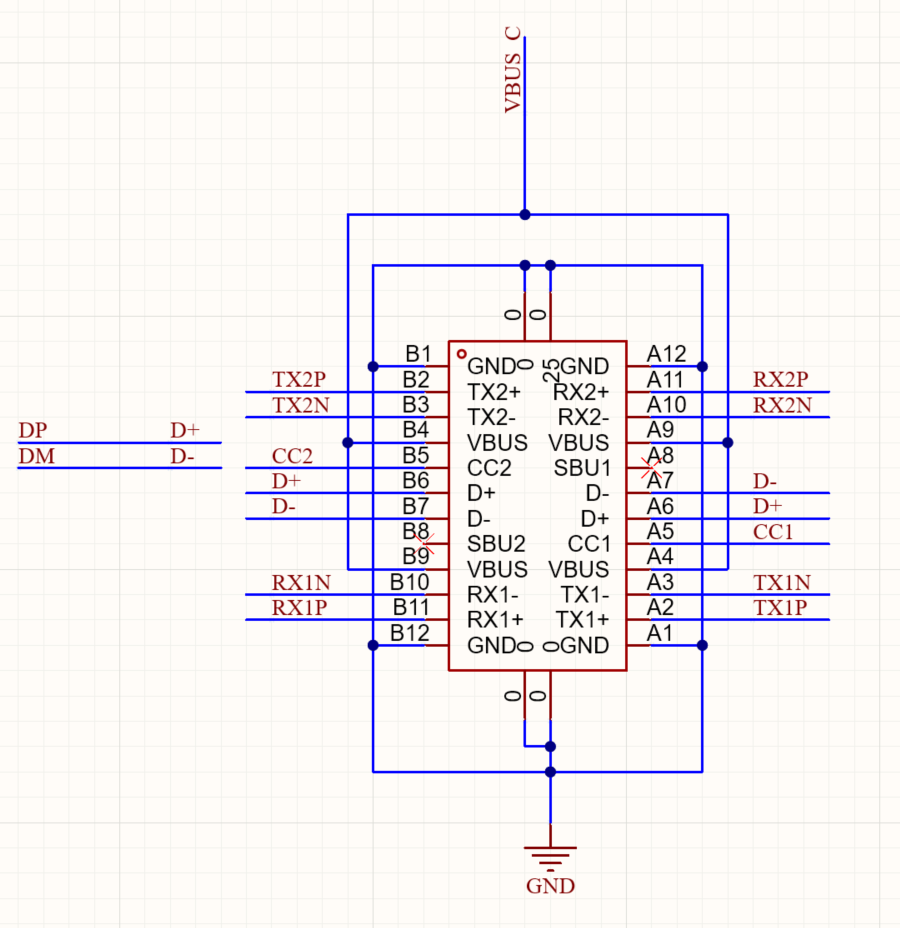This screenshot has height=928, width=900.
Task: Select the no-connect cross on pin A8
Action: click(651, 468)
